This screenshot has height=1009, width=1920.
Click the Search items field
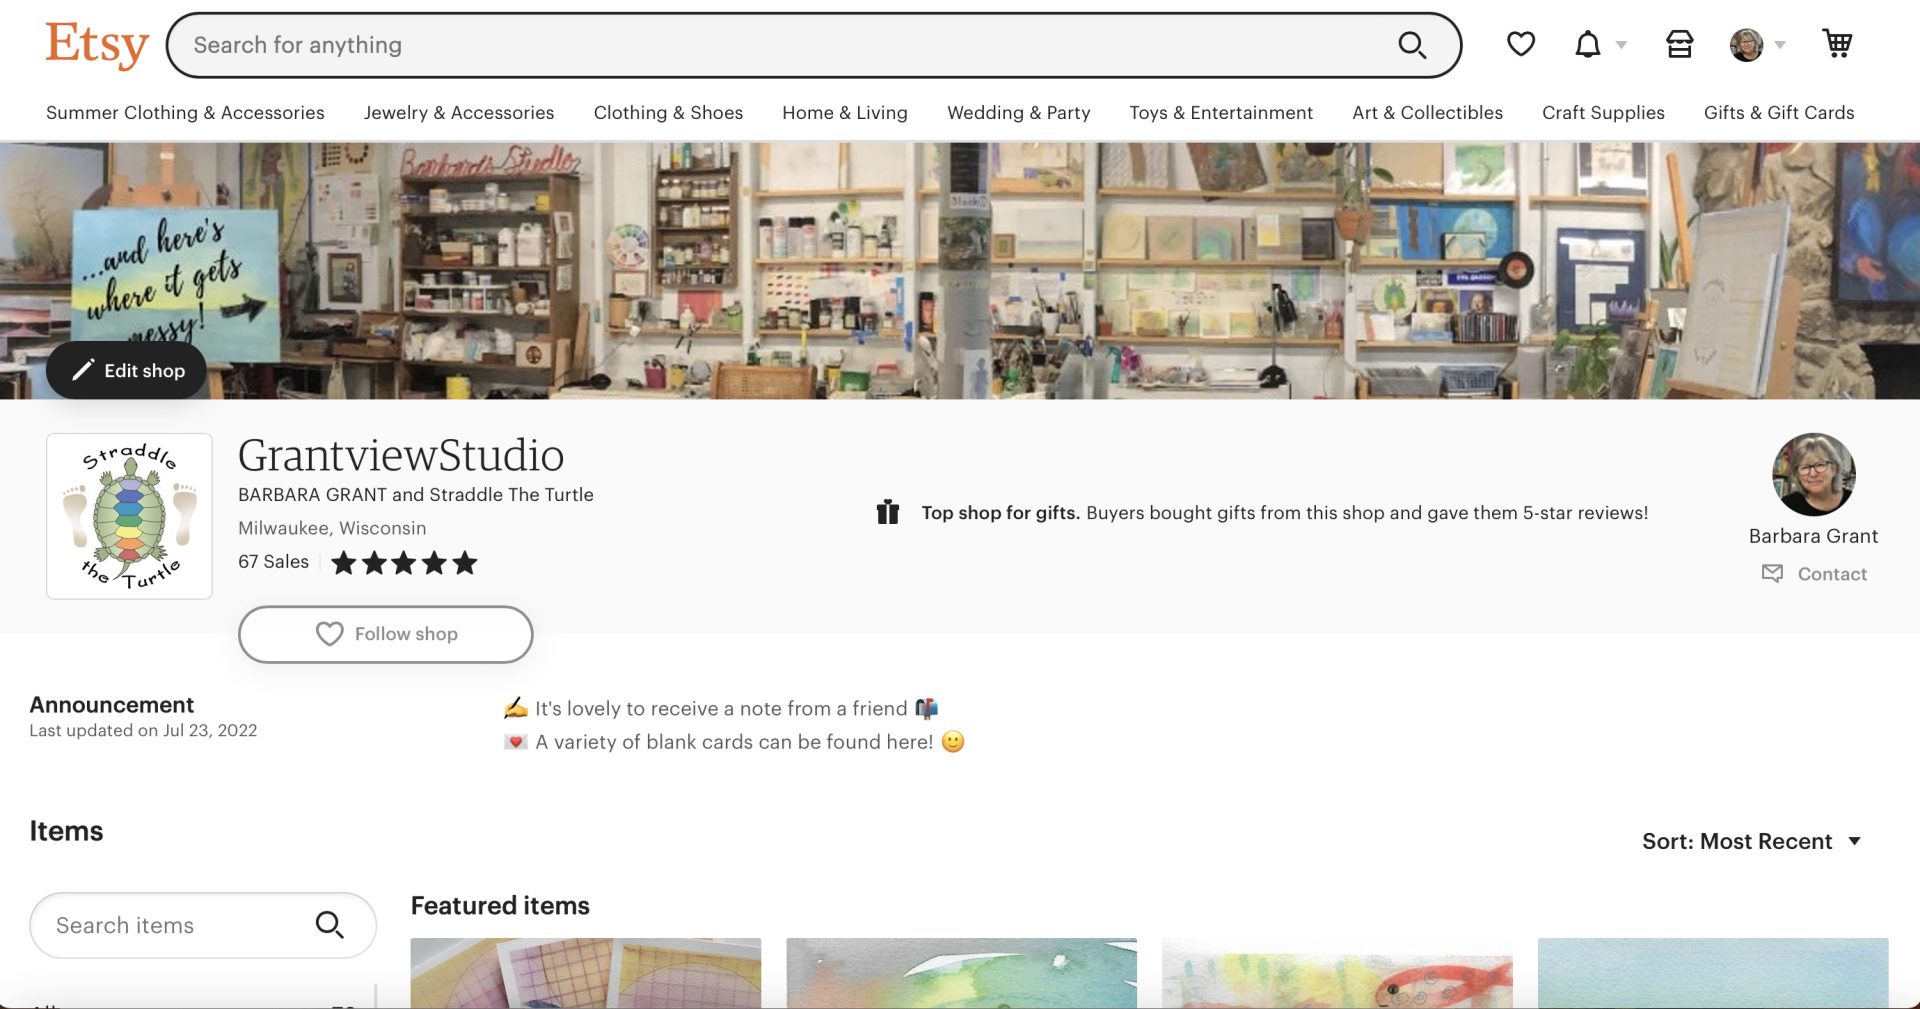click(203, 925)
